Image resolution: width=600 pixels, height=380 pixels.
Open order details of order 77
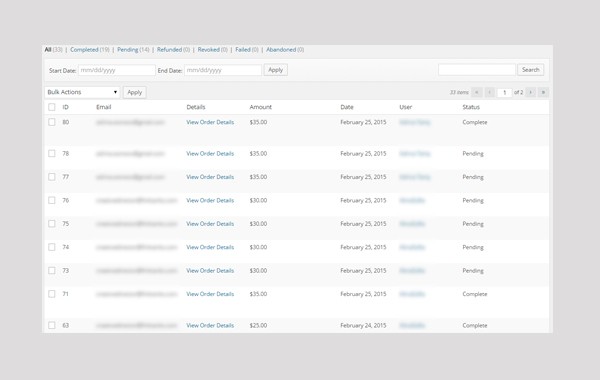tap(210, 177)
